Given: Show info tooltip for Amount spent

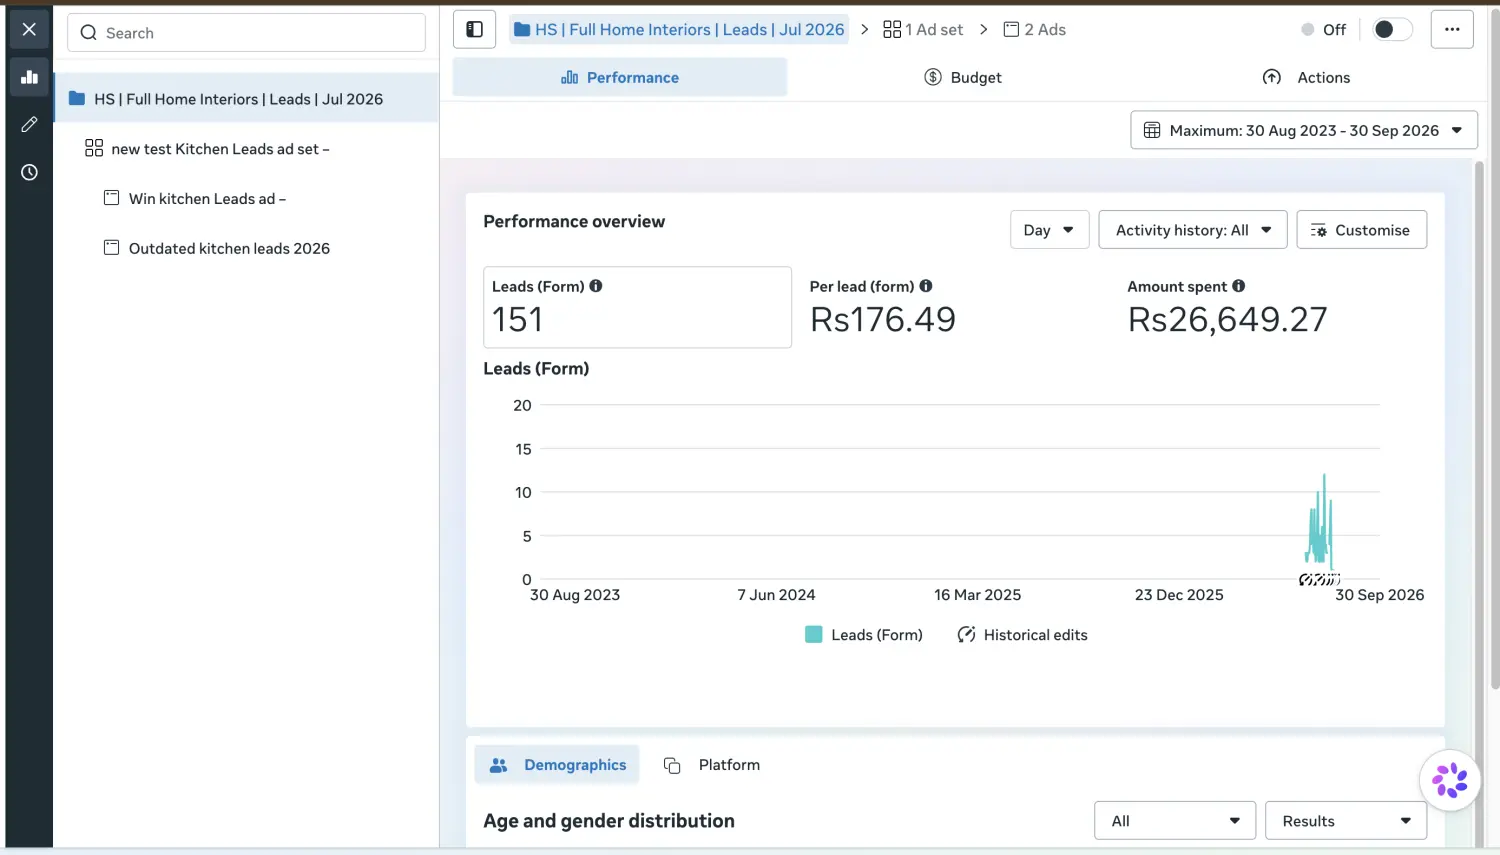Looking at the screenshot, I should coord(1239,286).
